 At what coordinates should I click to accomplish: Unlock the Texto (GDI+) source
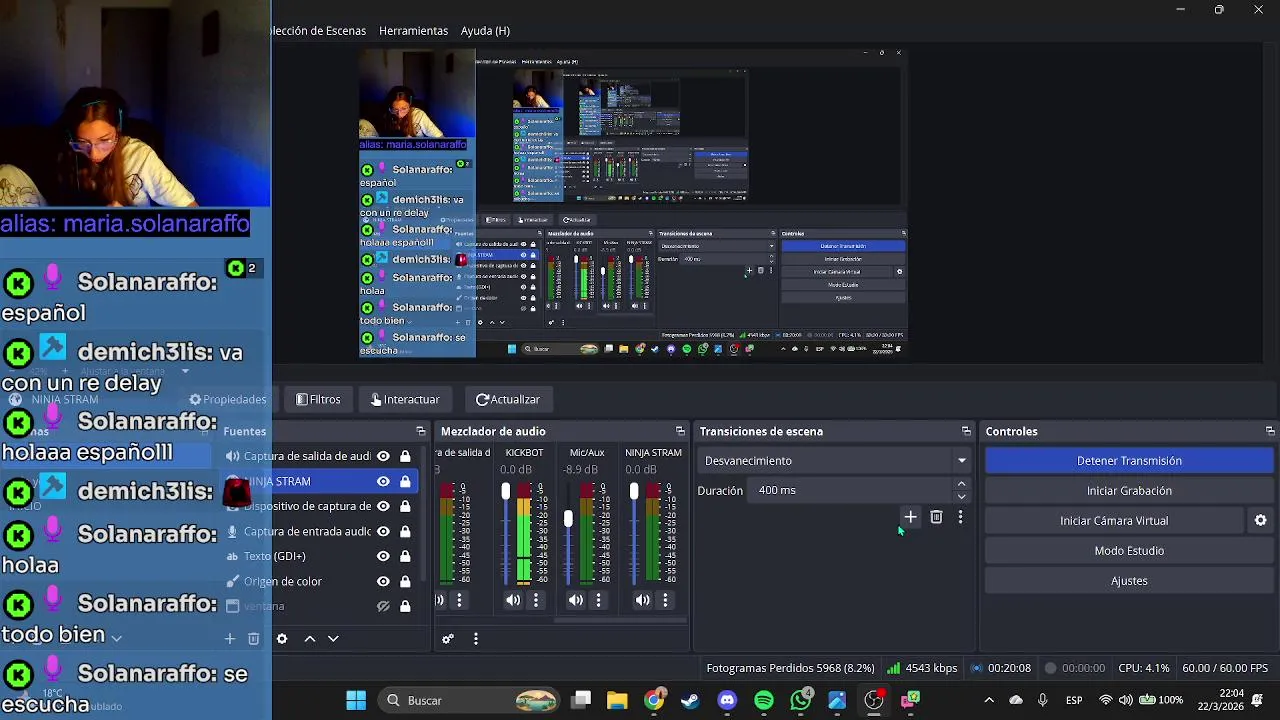[405, 556]
